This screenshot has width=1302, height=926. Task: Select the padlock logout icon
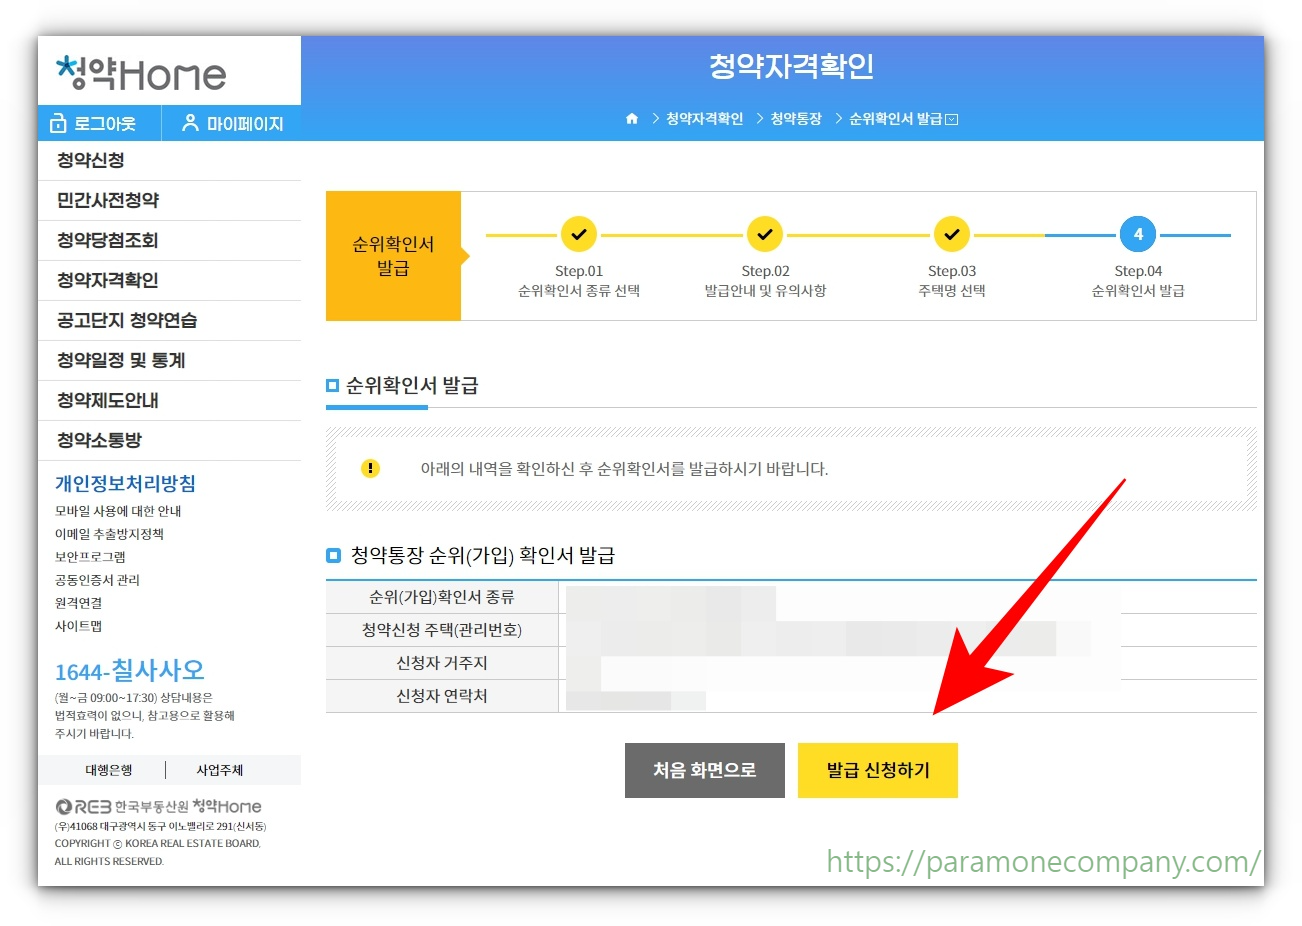60,123
